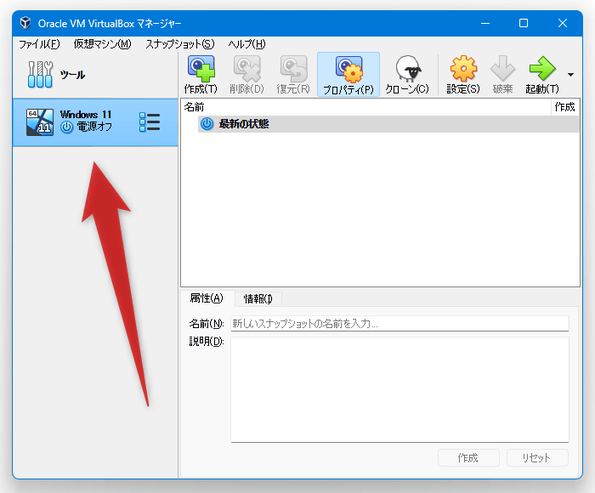Click the 説明(D) description text area

[400, 389]
